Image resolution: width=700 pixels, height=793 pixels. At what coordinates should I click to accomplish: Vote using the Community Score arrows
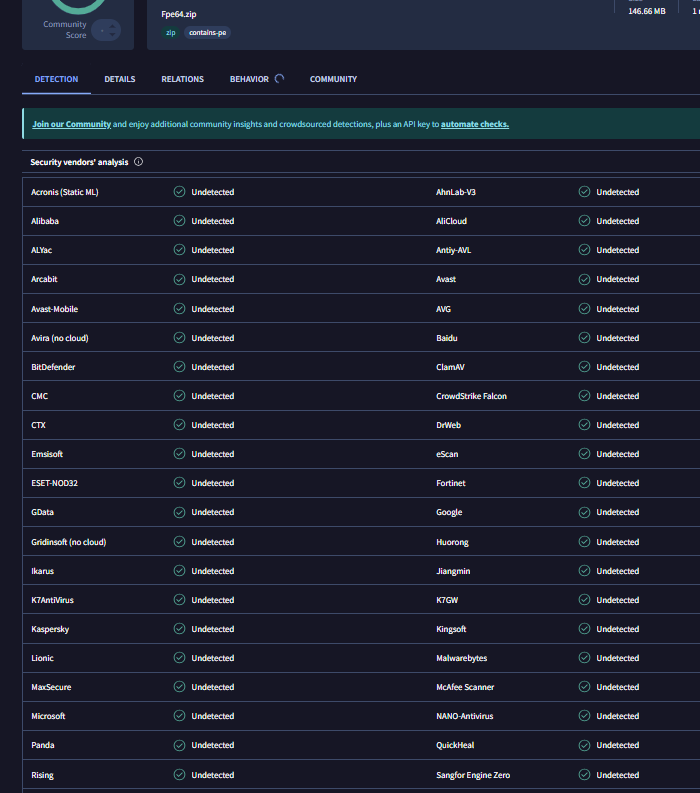coord(106,30)
